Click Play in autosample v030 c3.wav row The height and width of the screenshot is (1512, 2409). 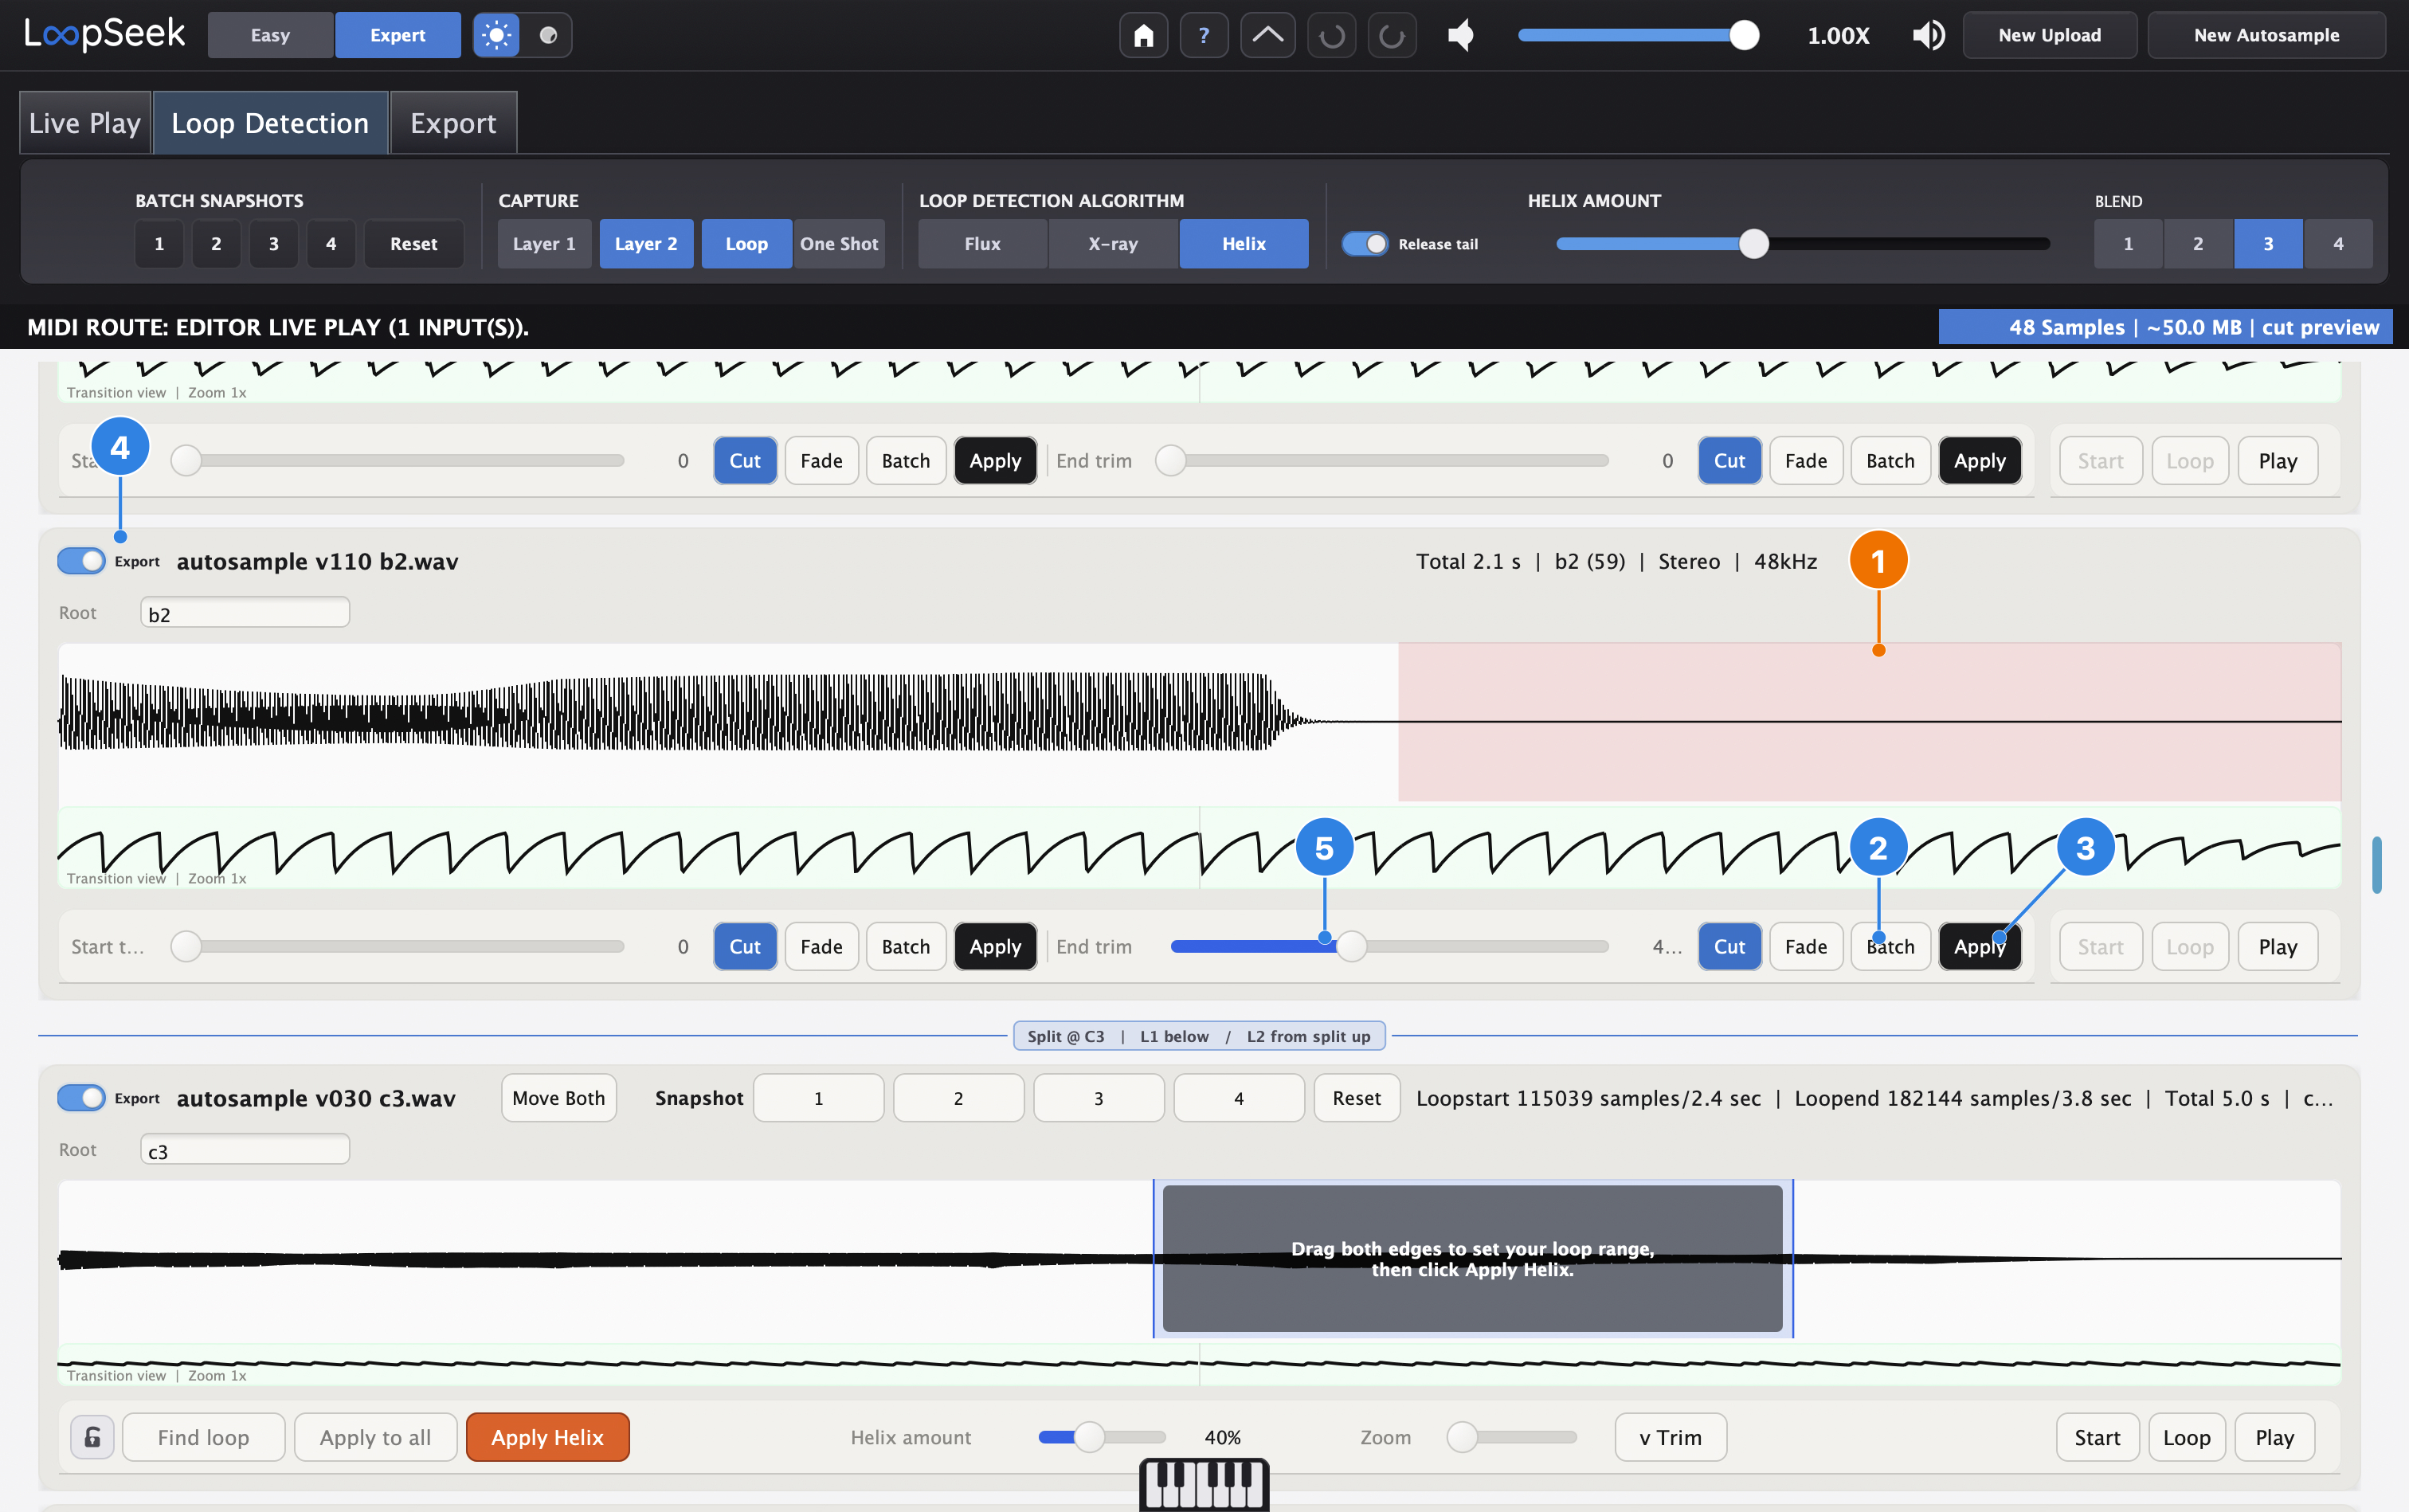tap(2274, 1437)
